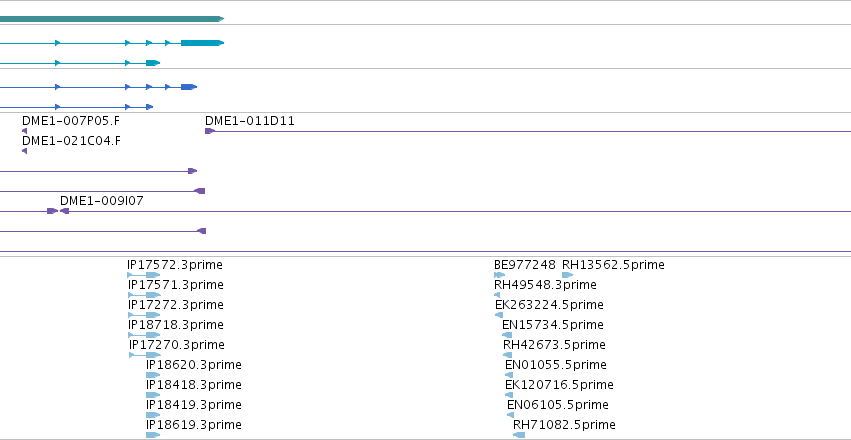
Task: Click the EK263224.5prime EST label
Action: pos(549,305)
